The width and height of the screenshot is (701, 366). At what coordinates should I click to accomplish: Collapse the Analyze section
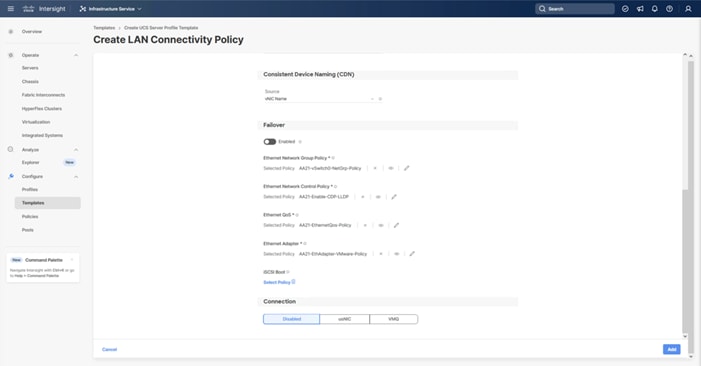(x=76, y=150)
